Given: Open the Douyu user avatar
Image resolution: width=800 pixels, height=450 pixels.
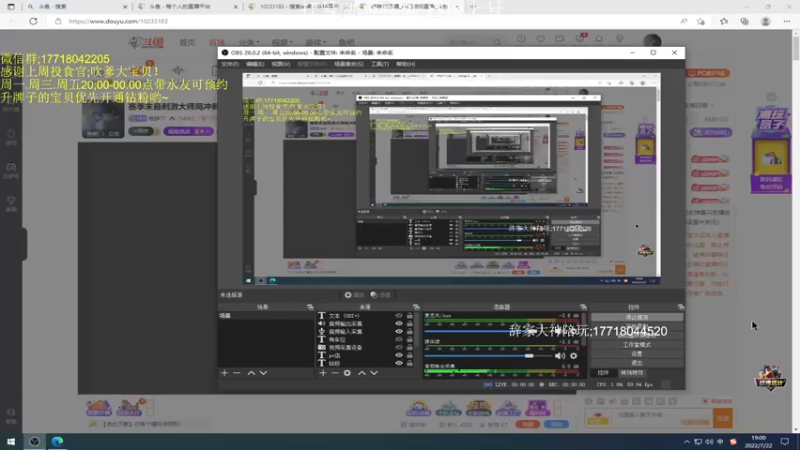Looking at the screenshot, I should [x=652, y=42].
